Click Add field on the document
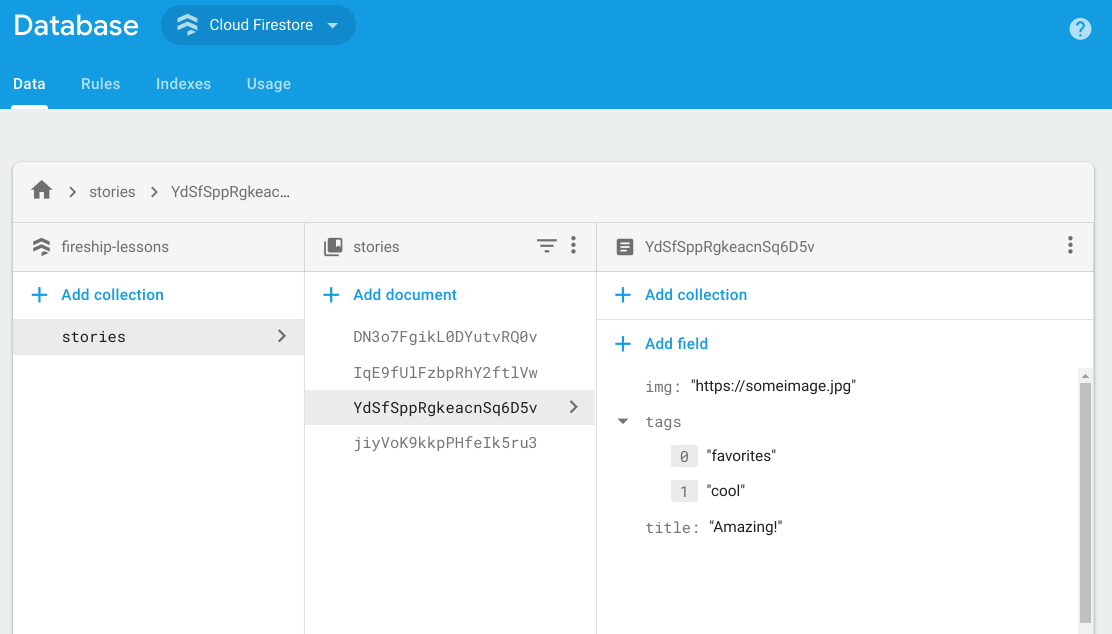The width and height of the screenshot is (1112, 634). point(661,343)
